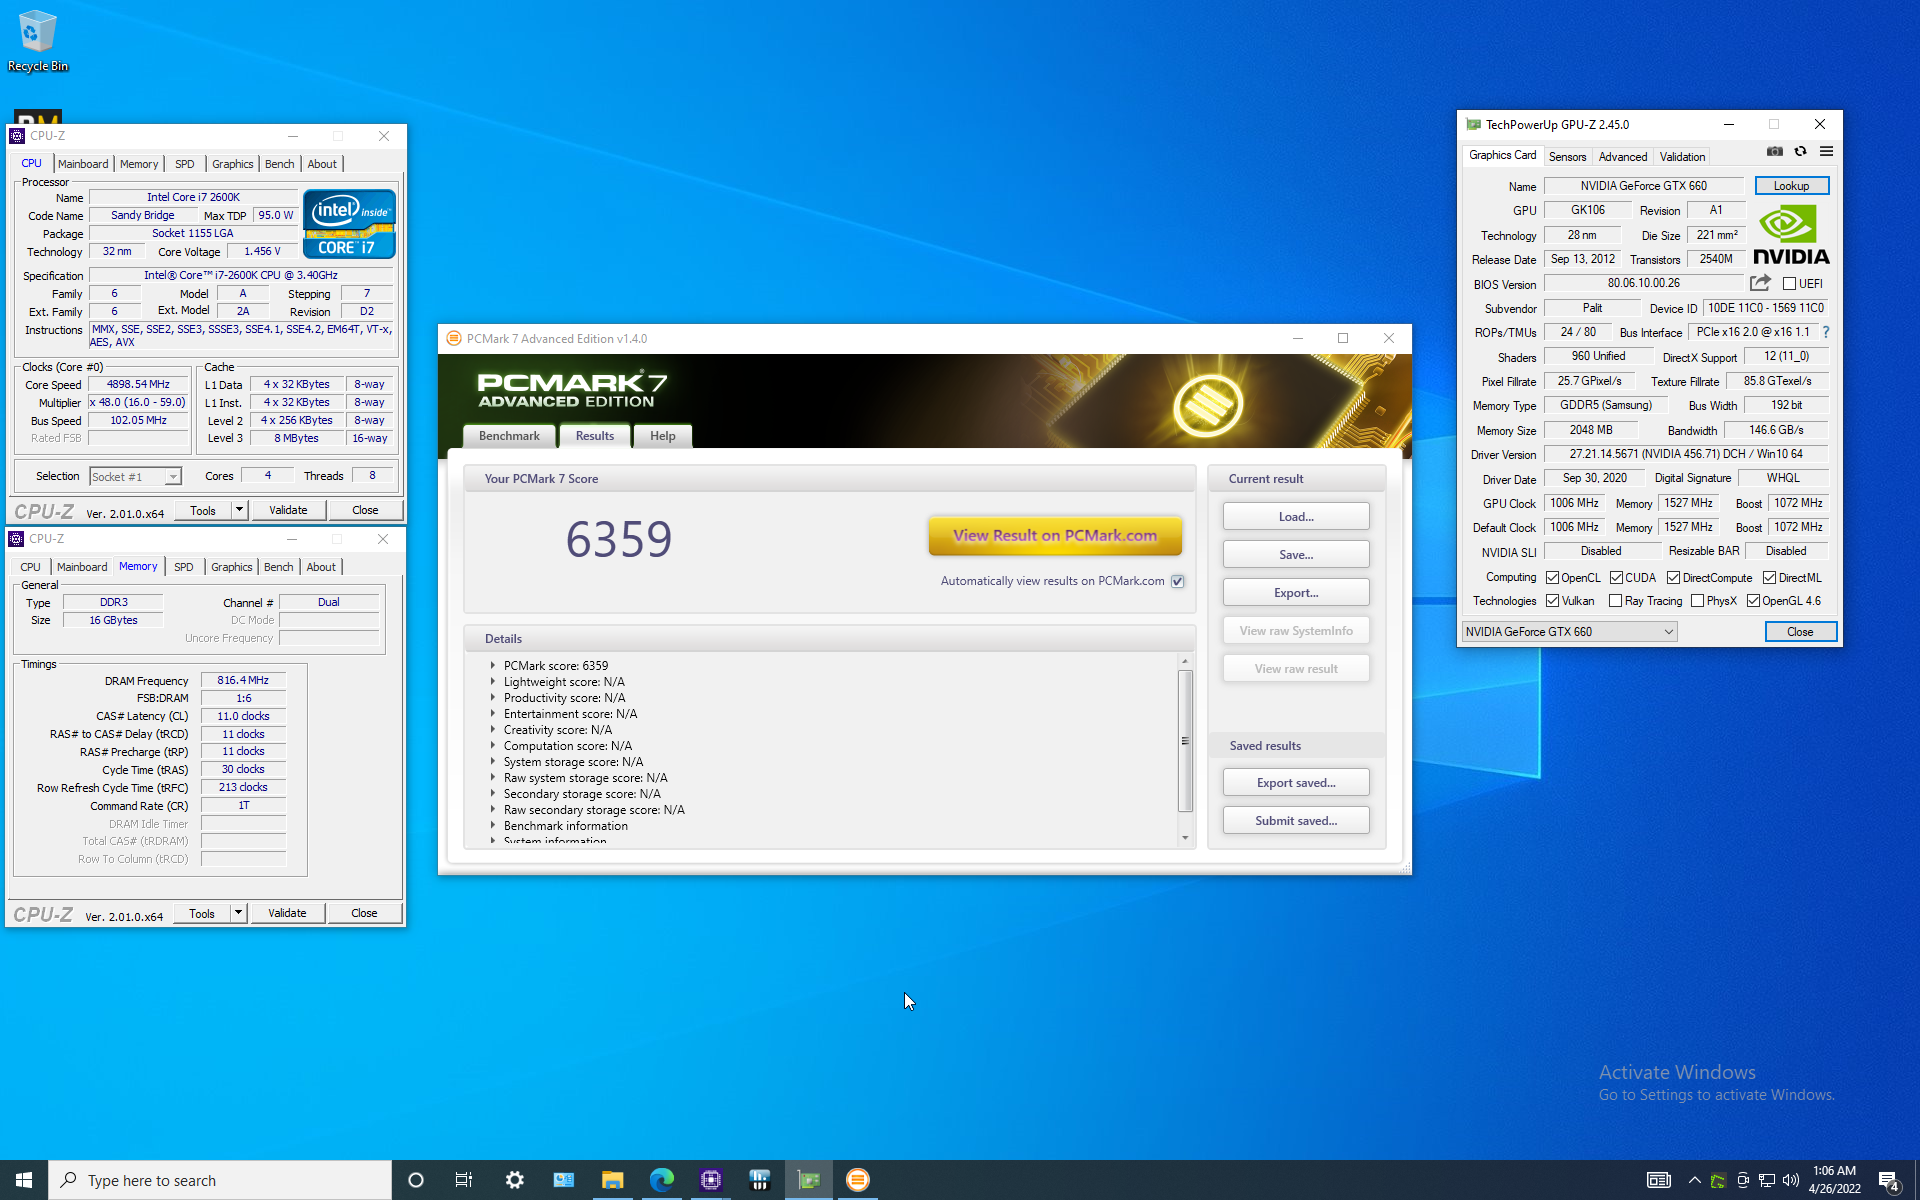Click the Meet Now tray icon
The height and width of the screenshot is (1200, 1920).
[x=1743, y=1180]
